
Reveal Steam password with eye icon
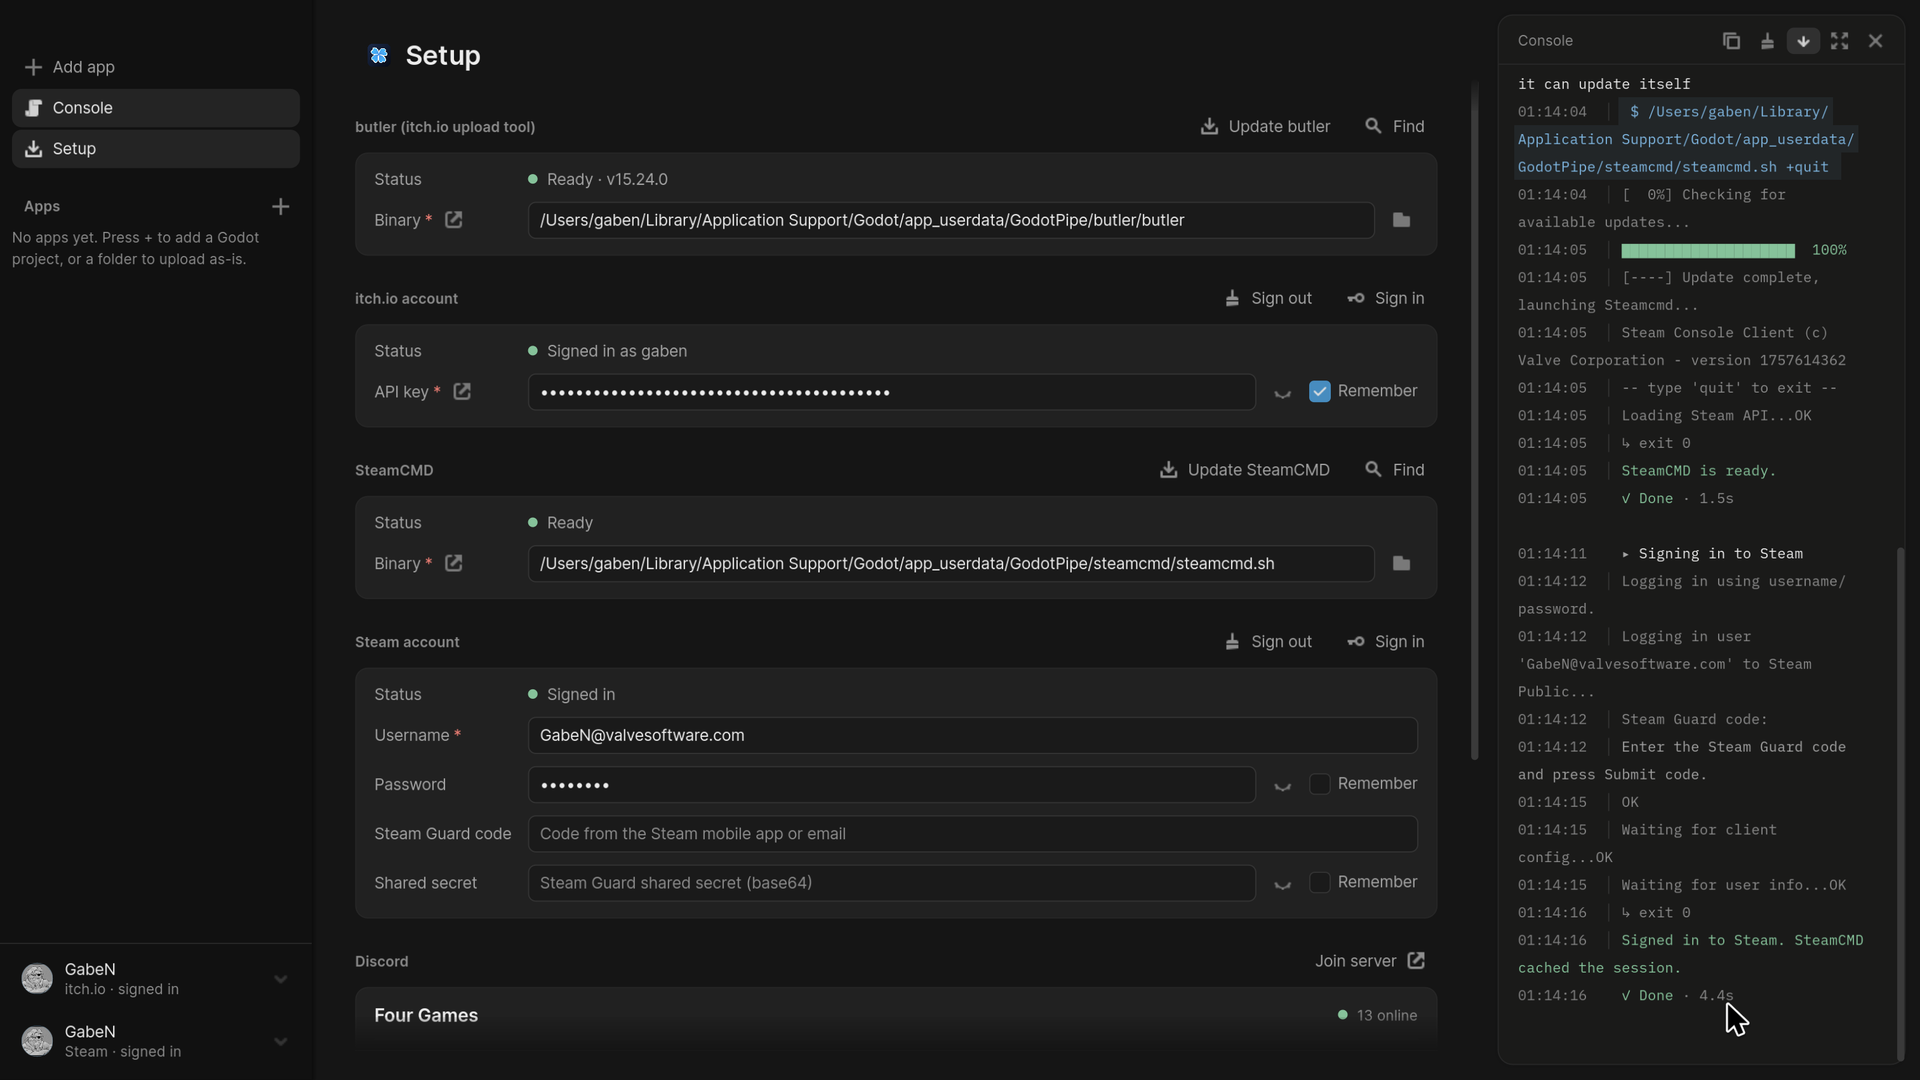[1282, 786]
